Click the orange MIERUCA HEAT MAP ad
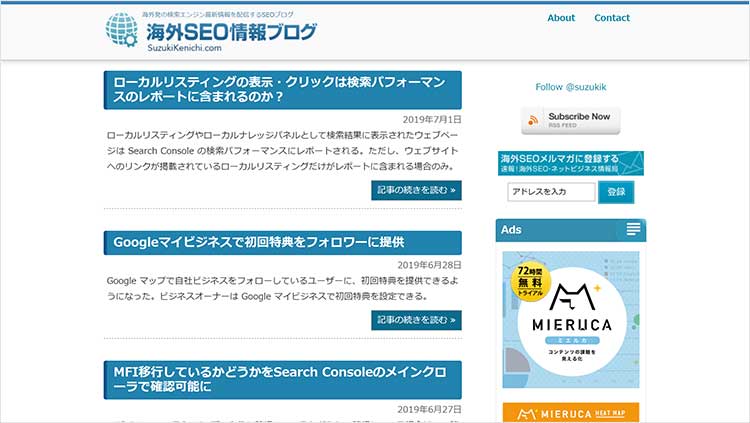This screenshot has height=423, width=750. point(571,412)
